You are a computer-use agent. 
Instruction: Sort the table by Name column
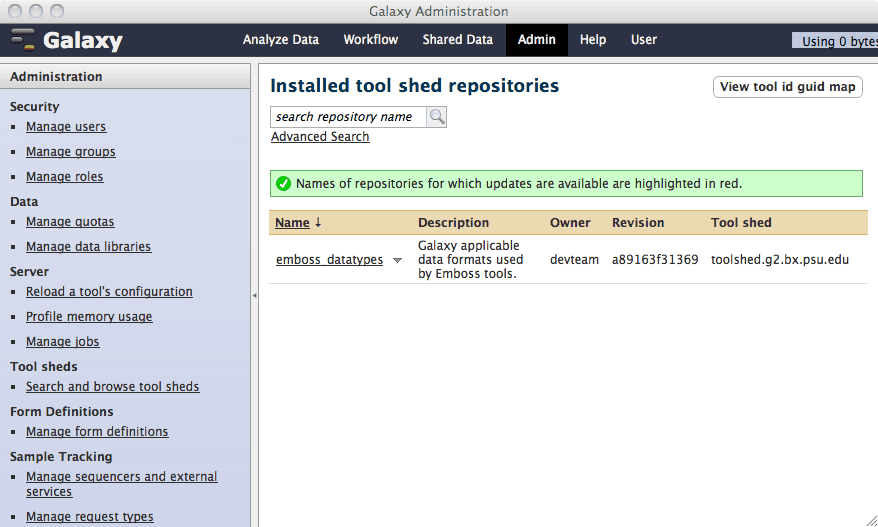(x=292, y=223)
